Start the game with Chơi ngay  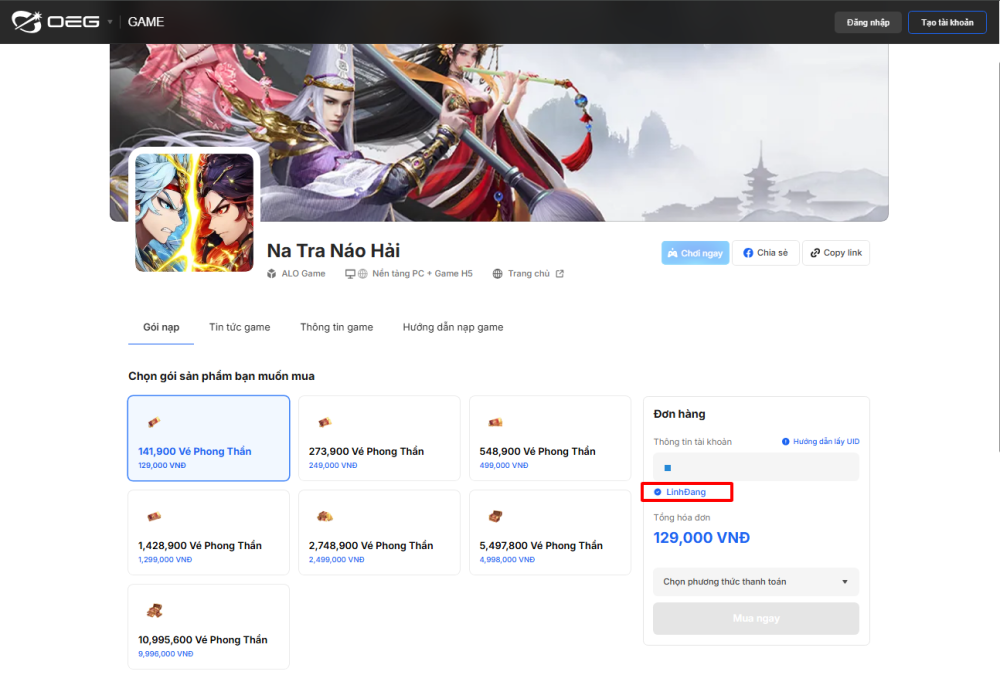[x=695, y=253]
